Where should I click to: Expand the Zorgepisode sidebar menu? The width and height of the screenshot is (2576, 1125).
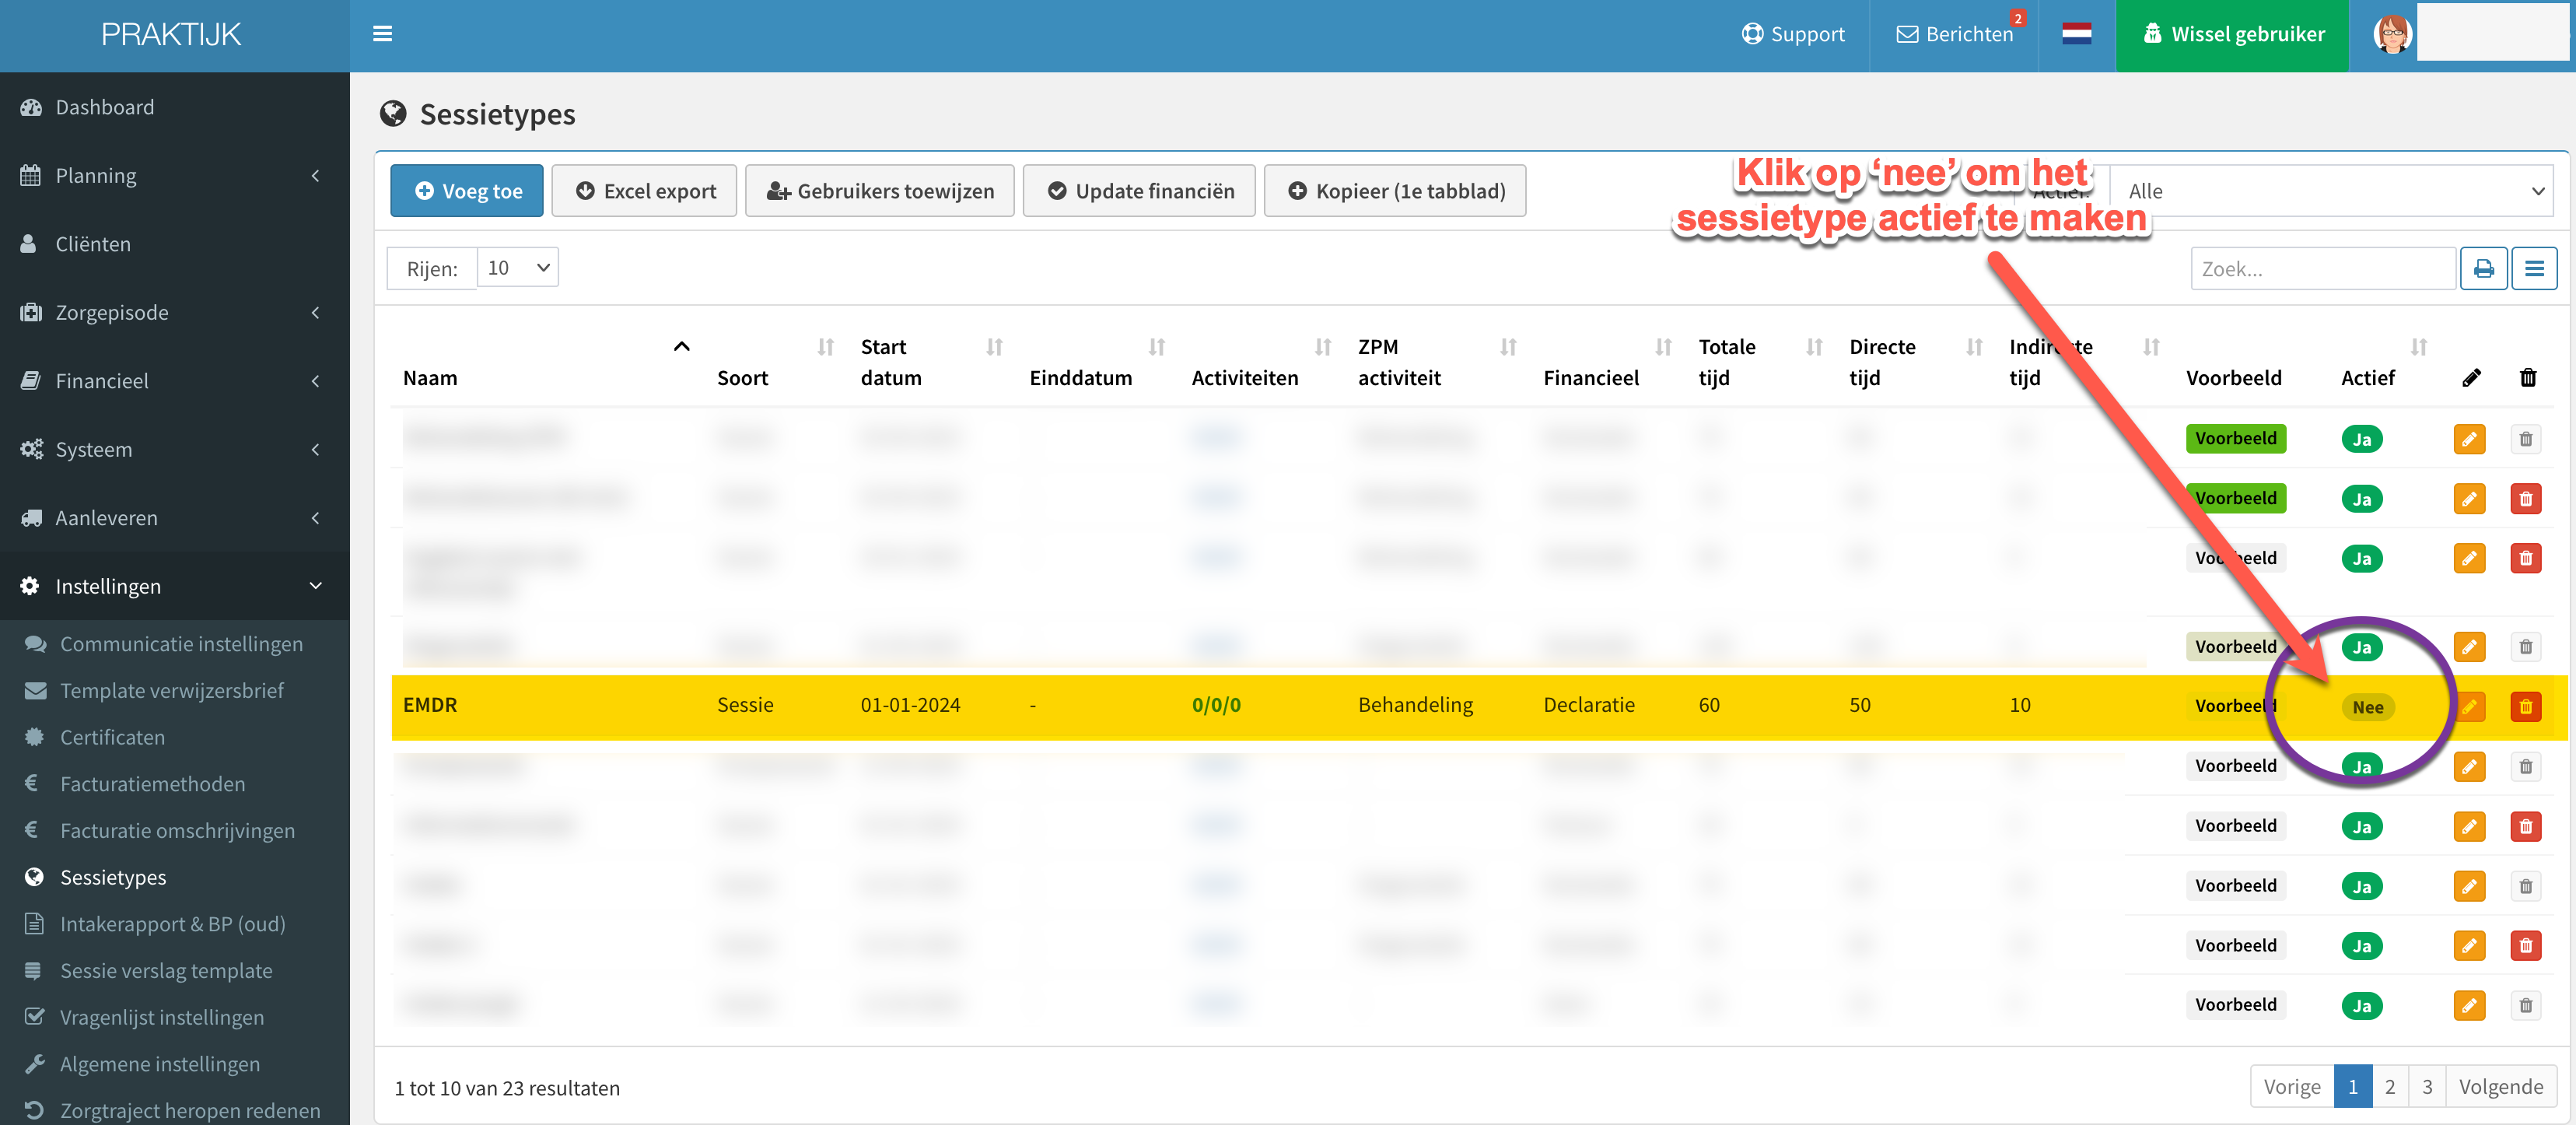click(x=174, y=313)
